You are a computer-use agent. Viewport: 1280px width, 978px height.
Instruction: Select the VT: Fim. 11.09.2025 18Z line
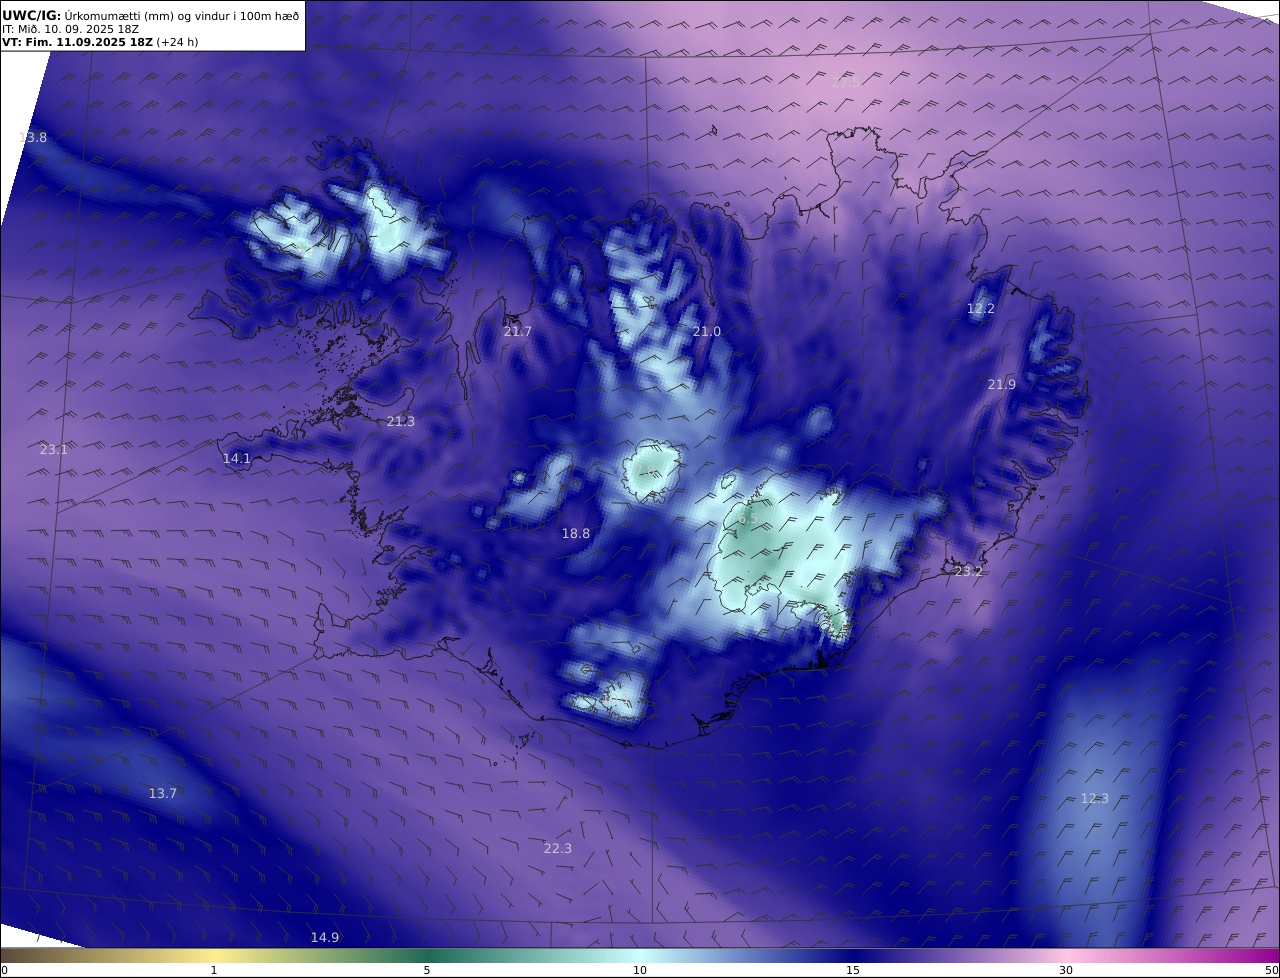(x=100, y=42)
